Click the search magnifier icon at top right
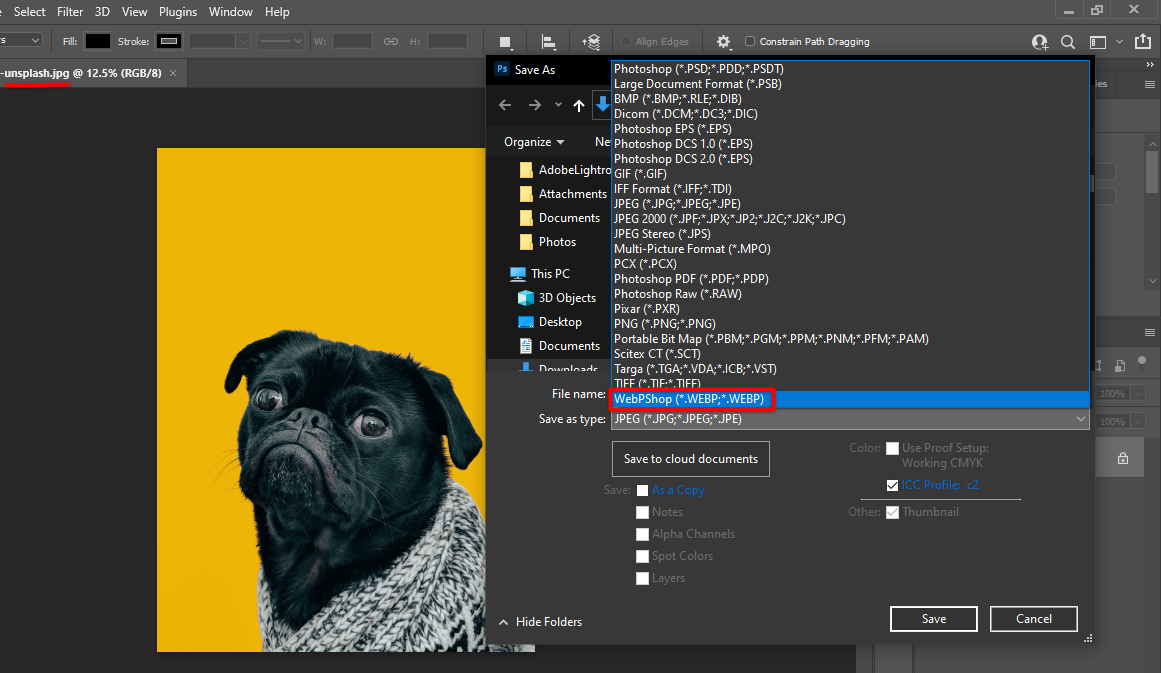Screen dimensions: 1161x673 1067,42
